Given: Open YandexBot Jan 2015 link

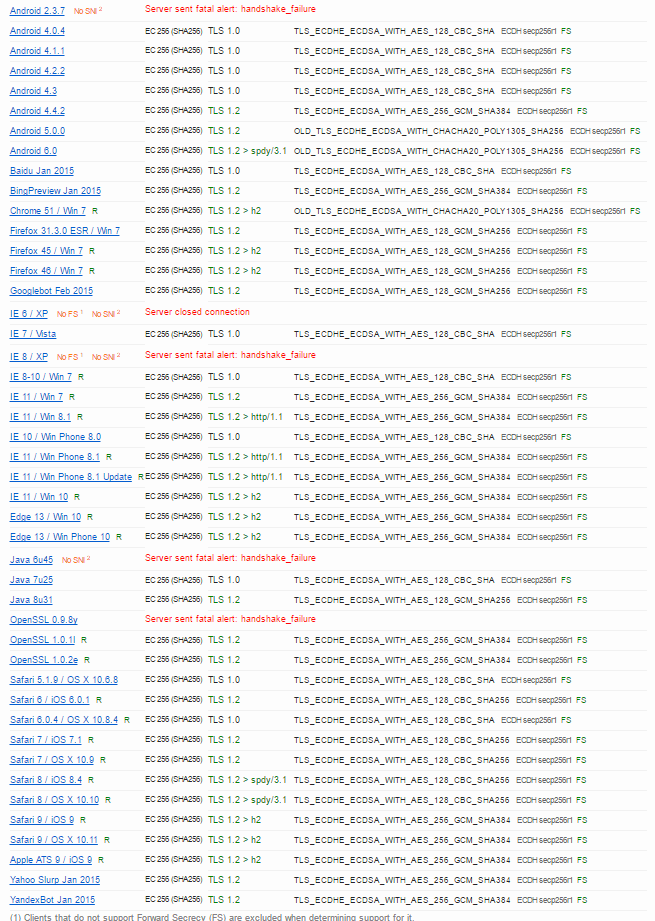Looking at the screenshot, I should point(52,899).
